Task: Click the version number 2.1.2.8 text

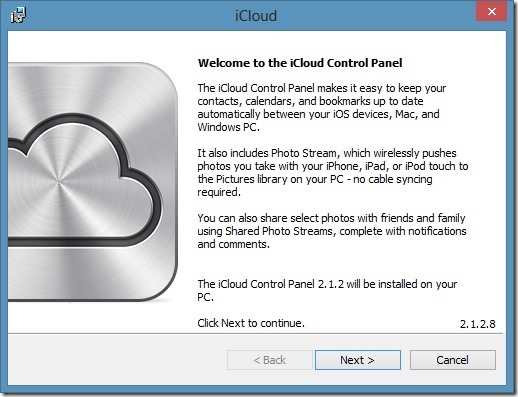Action: (x=477, y=324)
